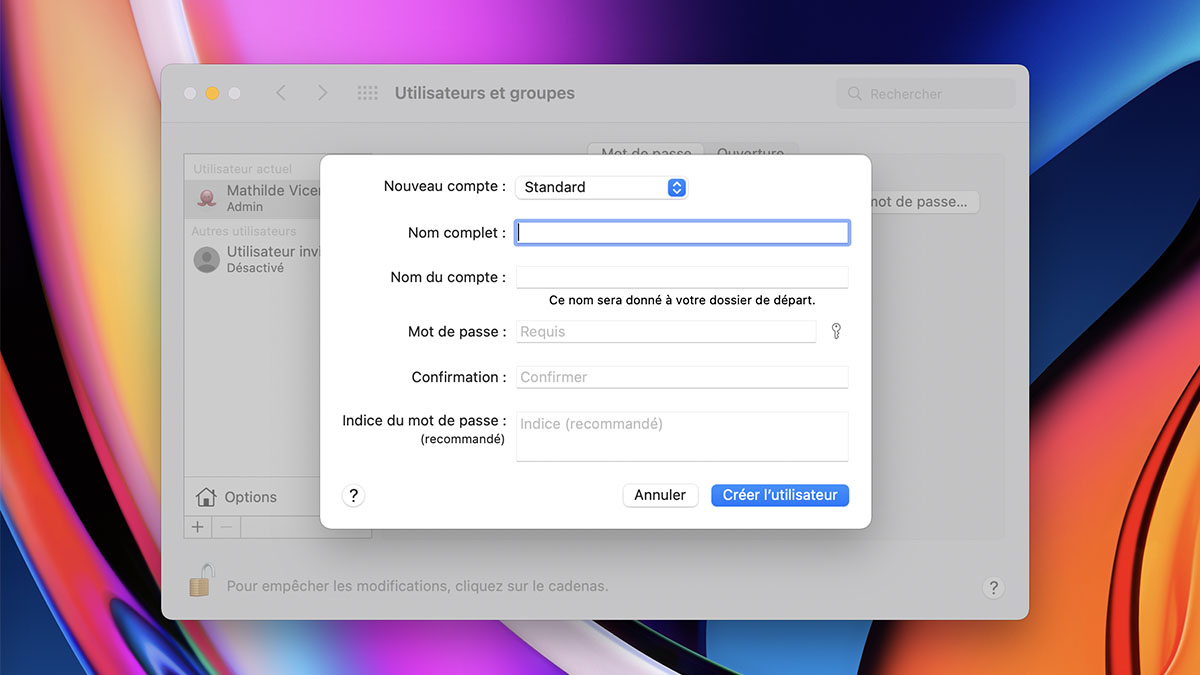Select the Mot de passe Requis field
1200x675 pixels.
666,331
